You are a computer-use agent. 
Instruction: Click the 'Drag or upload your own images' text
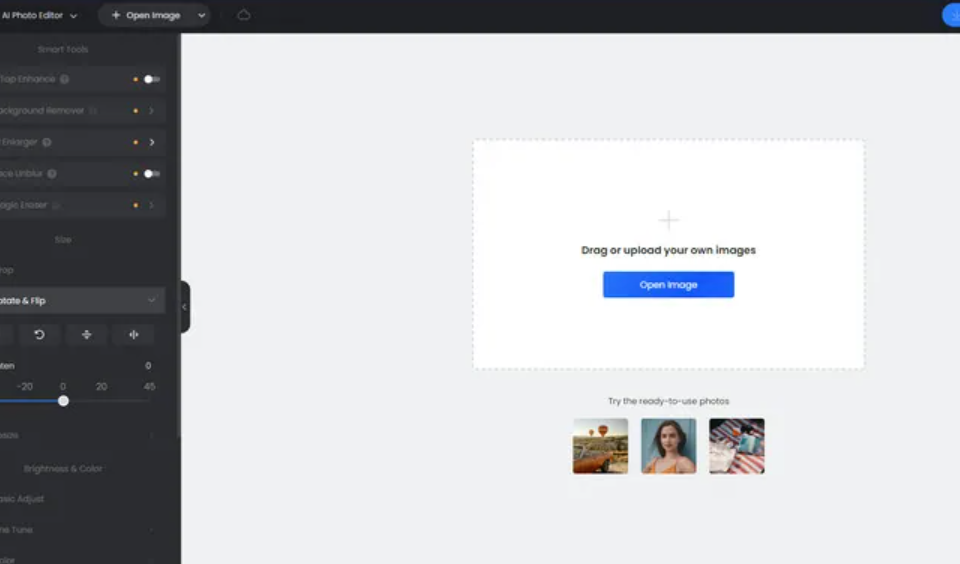point(669,250)
